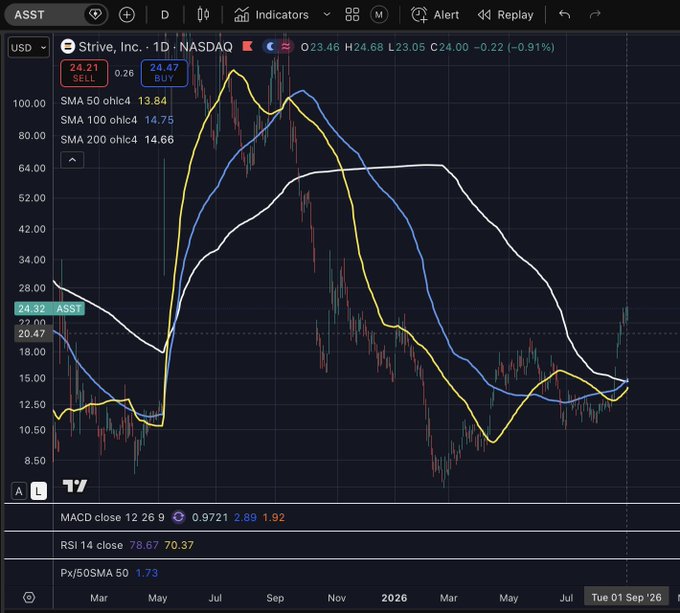Select the SMA 200 ohlc4 legend
This screenshot has height=613, width=680.
pyautogui.click(x=99, y=140)
